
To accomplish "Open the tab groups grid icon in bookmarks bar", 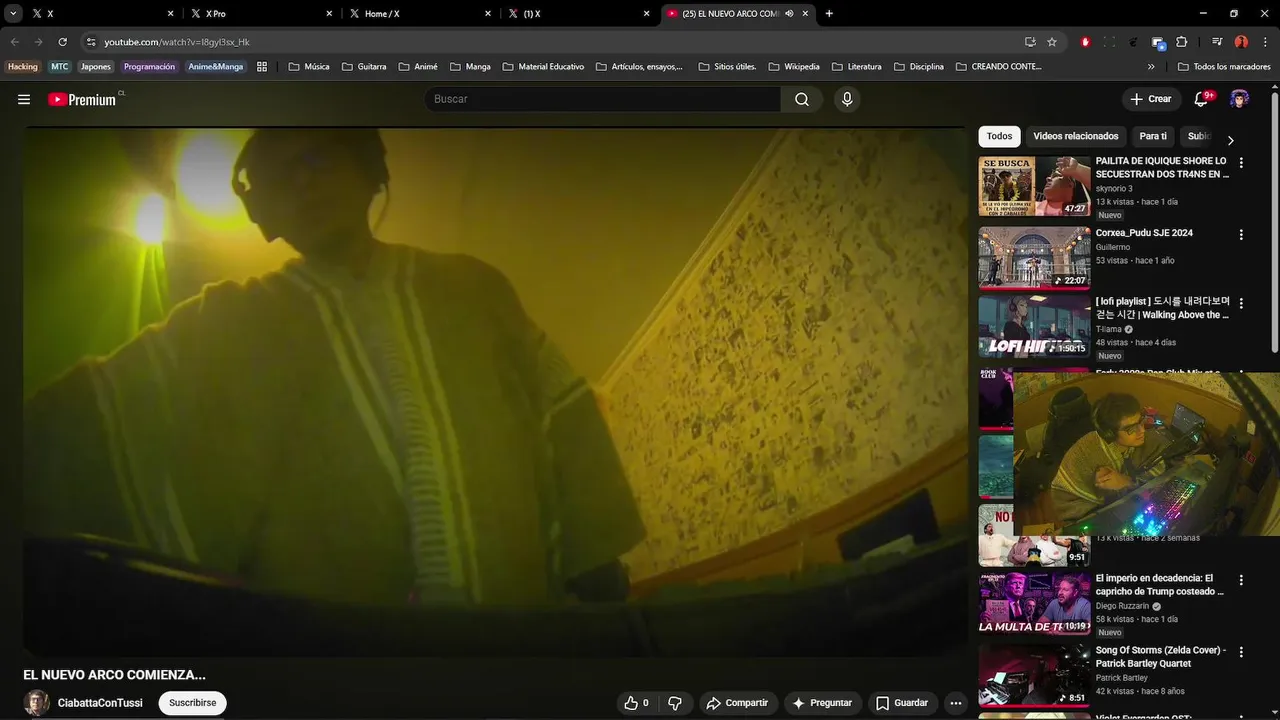I will (x=262, y=67).
